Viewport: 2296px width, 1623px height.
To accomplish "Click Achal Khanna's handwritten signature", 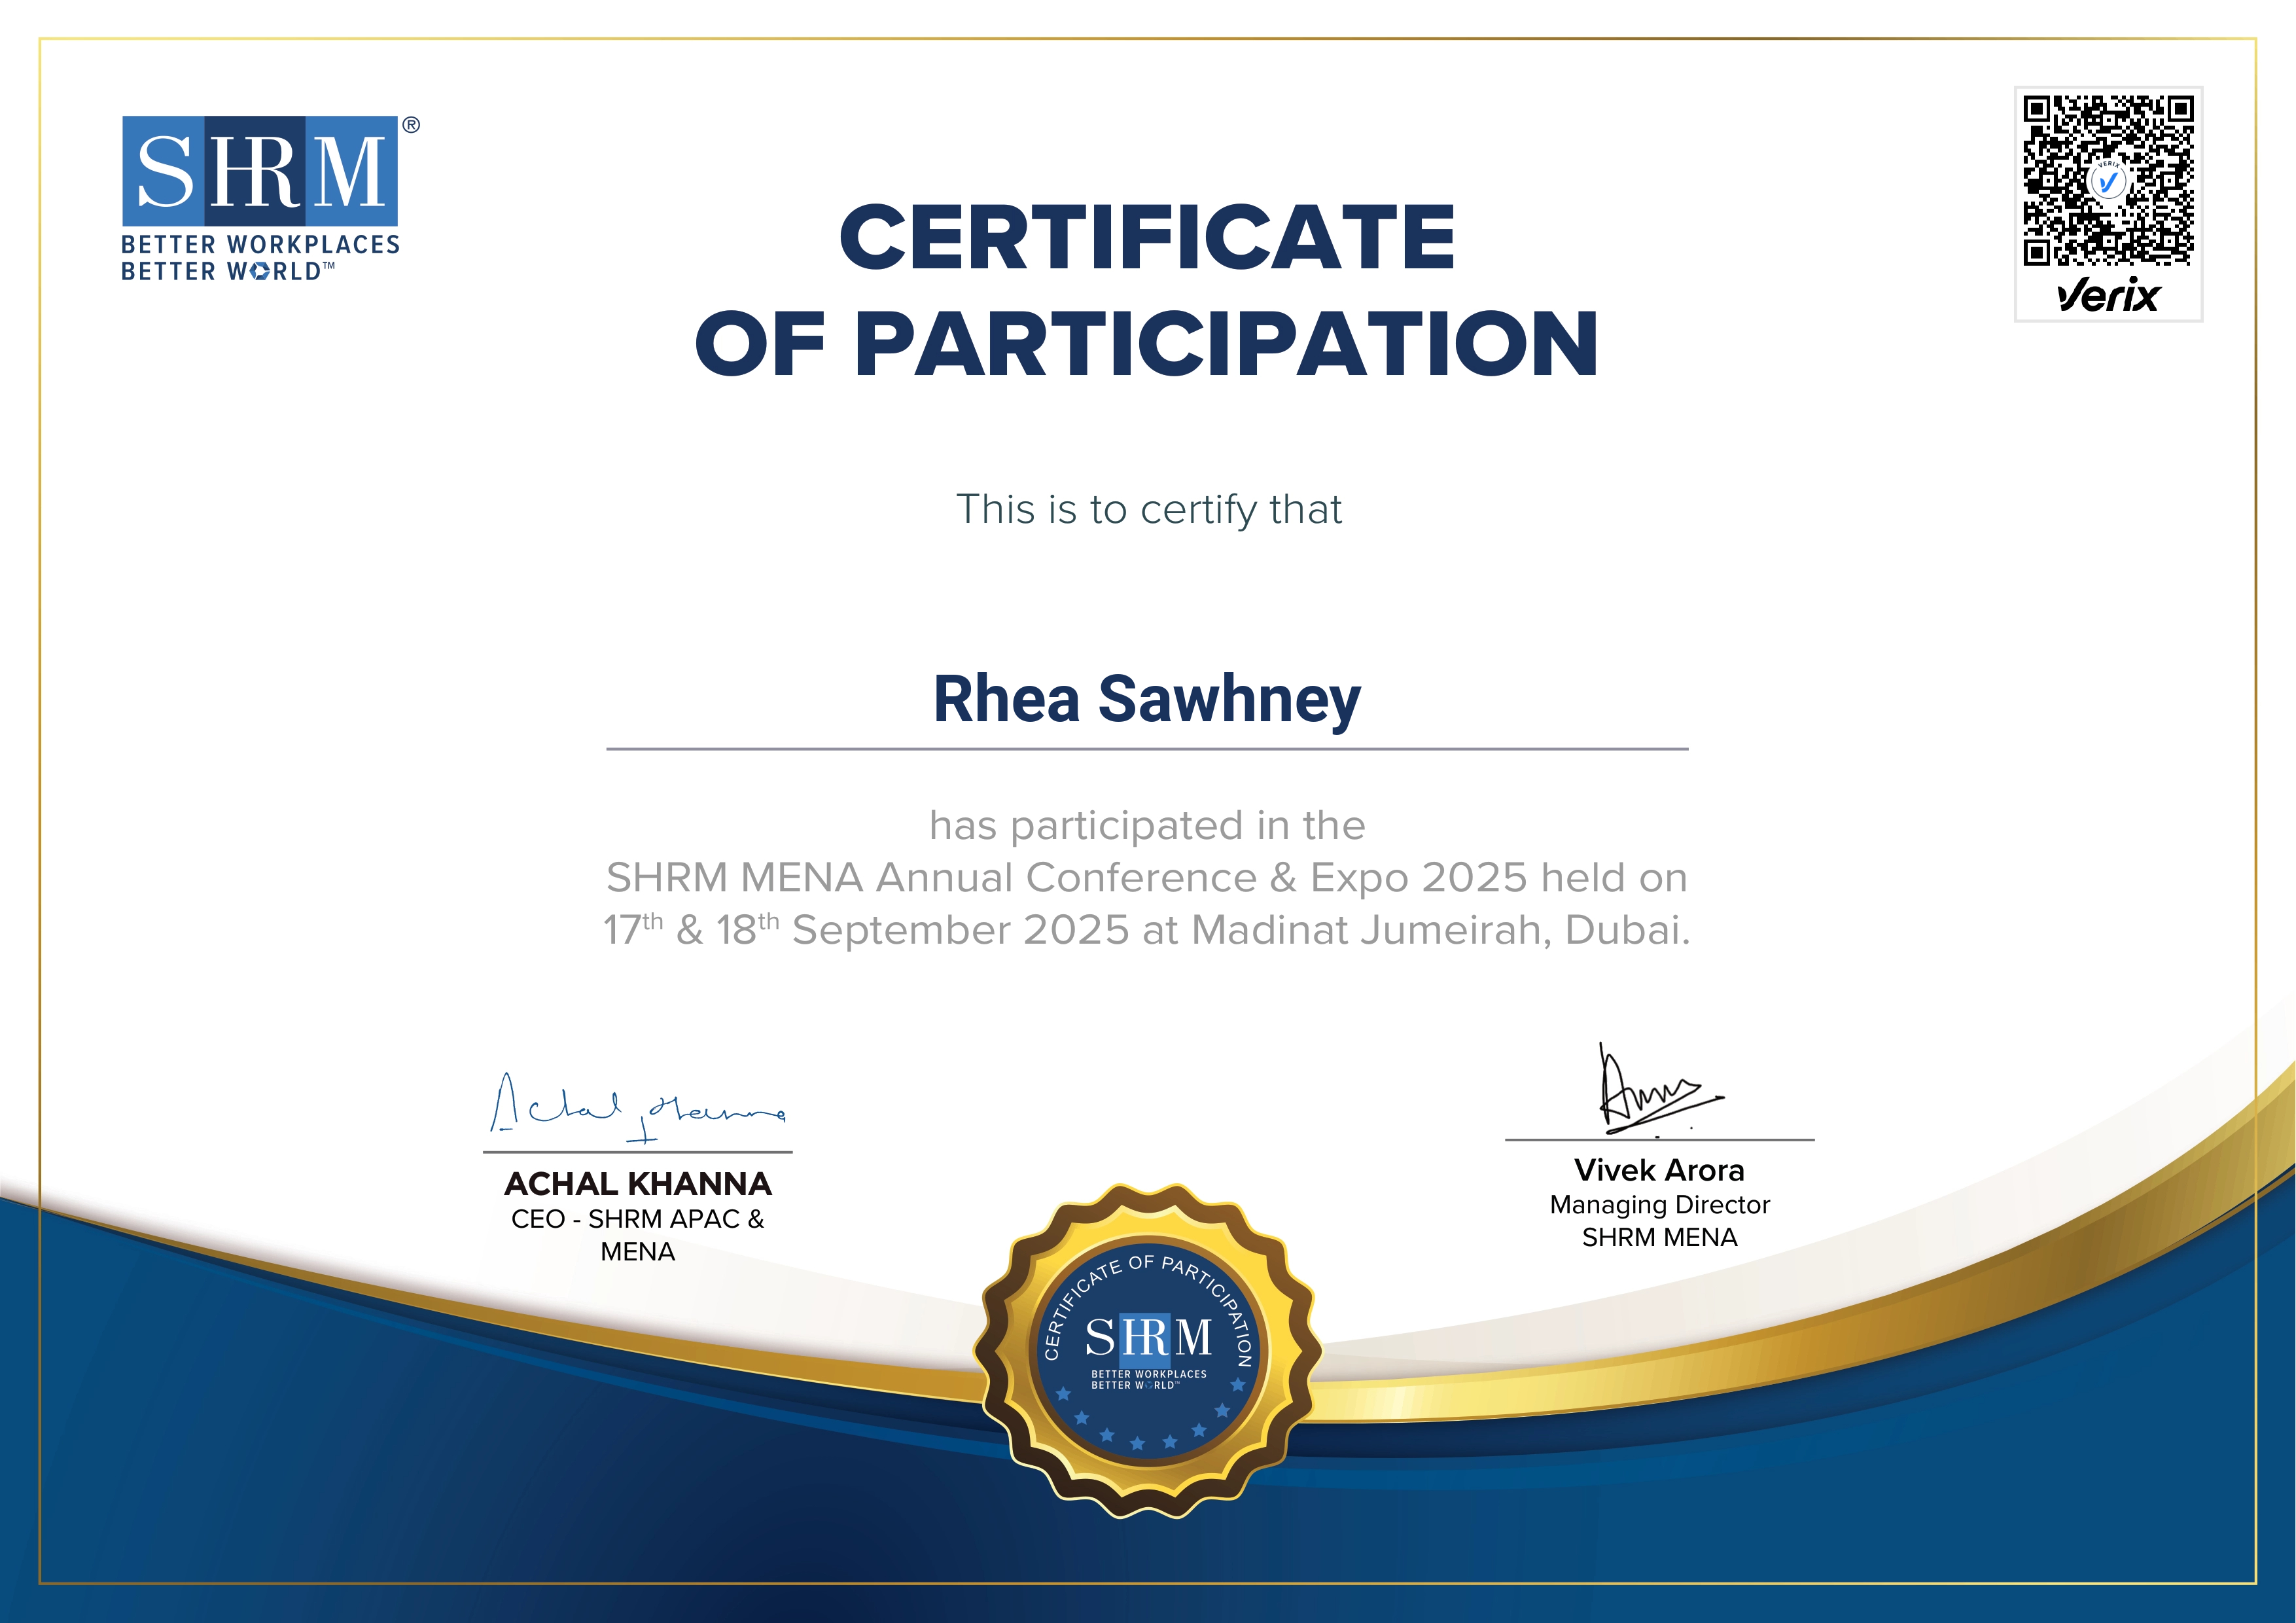I will [x=638, y=1108].
